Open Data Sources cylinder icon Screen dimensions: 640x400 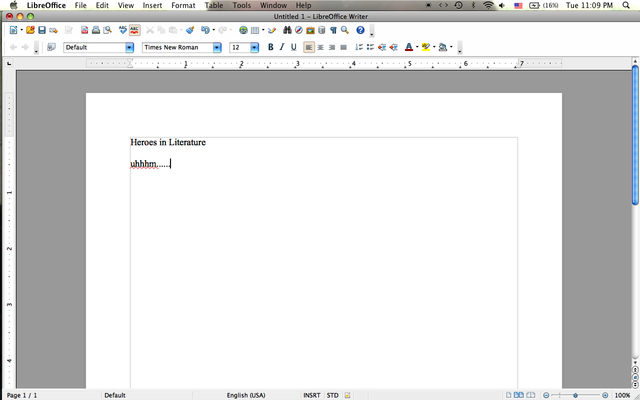pyautogui.click(x=322, y=30)
